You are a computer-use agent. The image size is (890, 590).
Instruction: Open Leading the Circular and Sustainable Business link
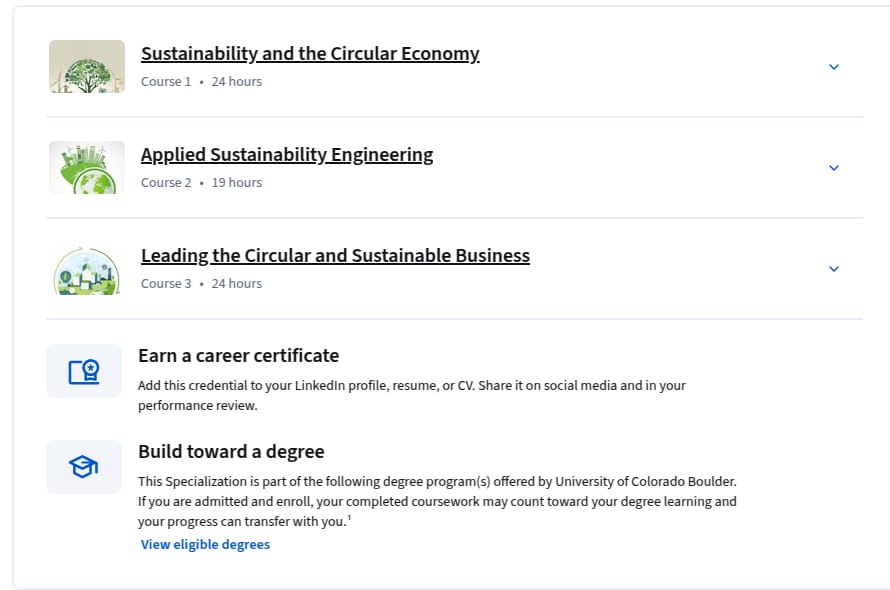point(335,256)
